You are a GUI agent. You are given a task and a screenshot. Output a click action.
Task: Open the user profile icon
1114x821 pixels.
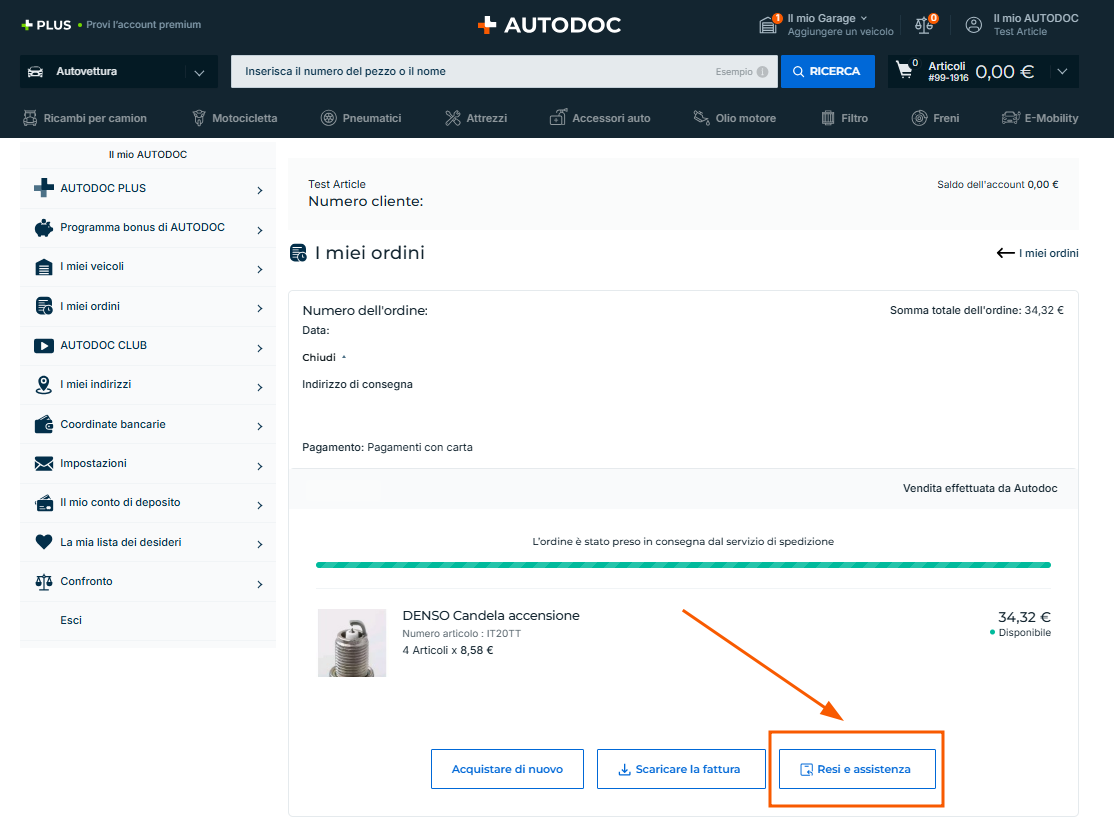(973, 25)
